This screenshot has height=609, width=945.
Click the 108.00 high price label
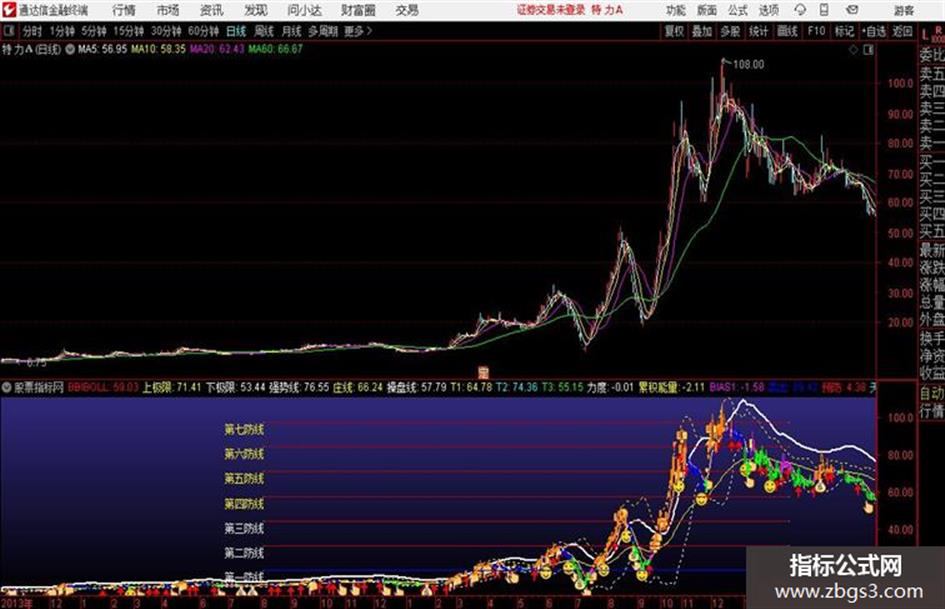tap(748, 65)
